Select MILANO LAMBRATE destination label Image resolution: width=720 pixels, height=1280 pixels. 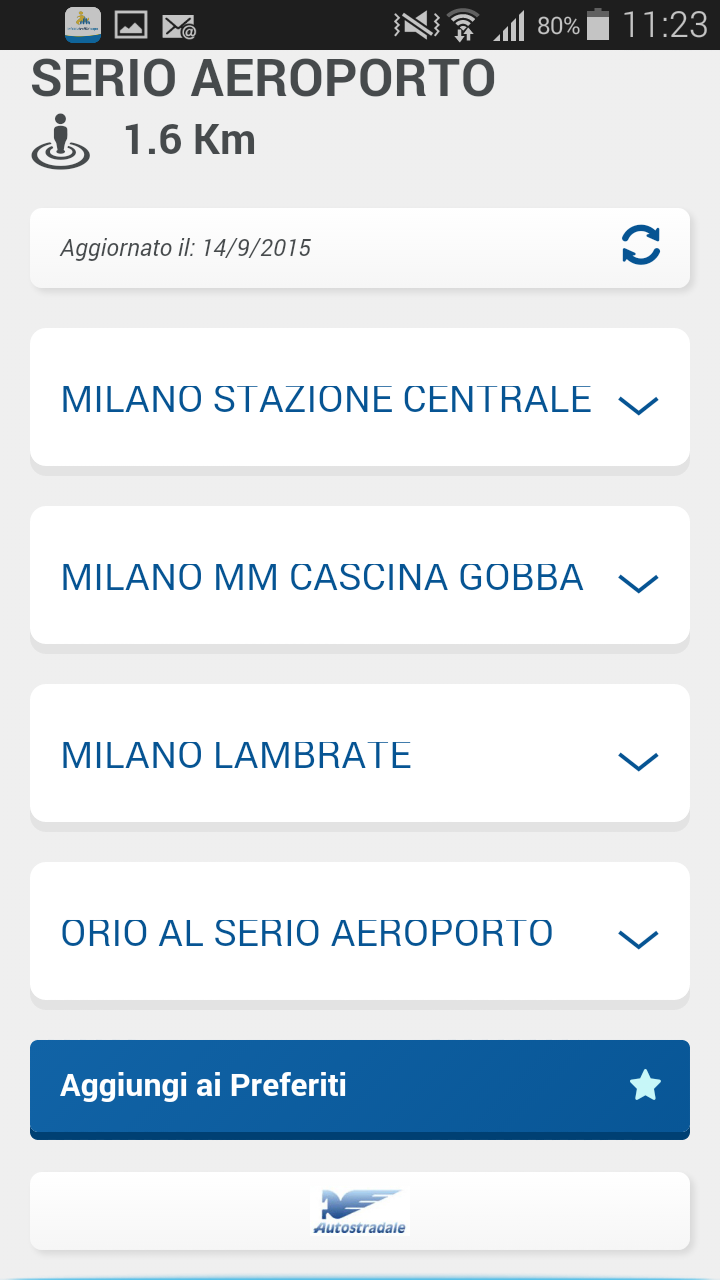tap(236, 755)
